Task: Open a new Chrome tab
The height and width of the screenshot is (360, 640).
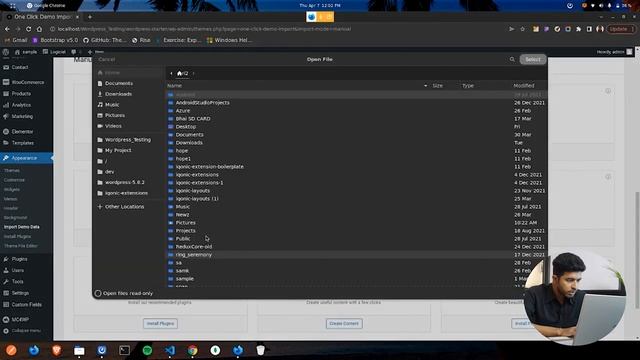Action: (90, 17)
